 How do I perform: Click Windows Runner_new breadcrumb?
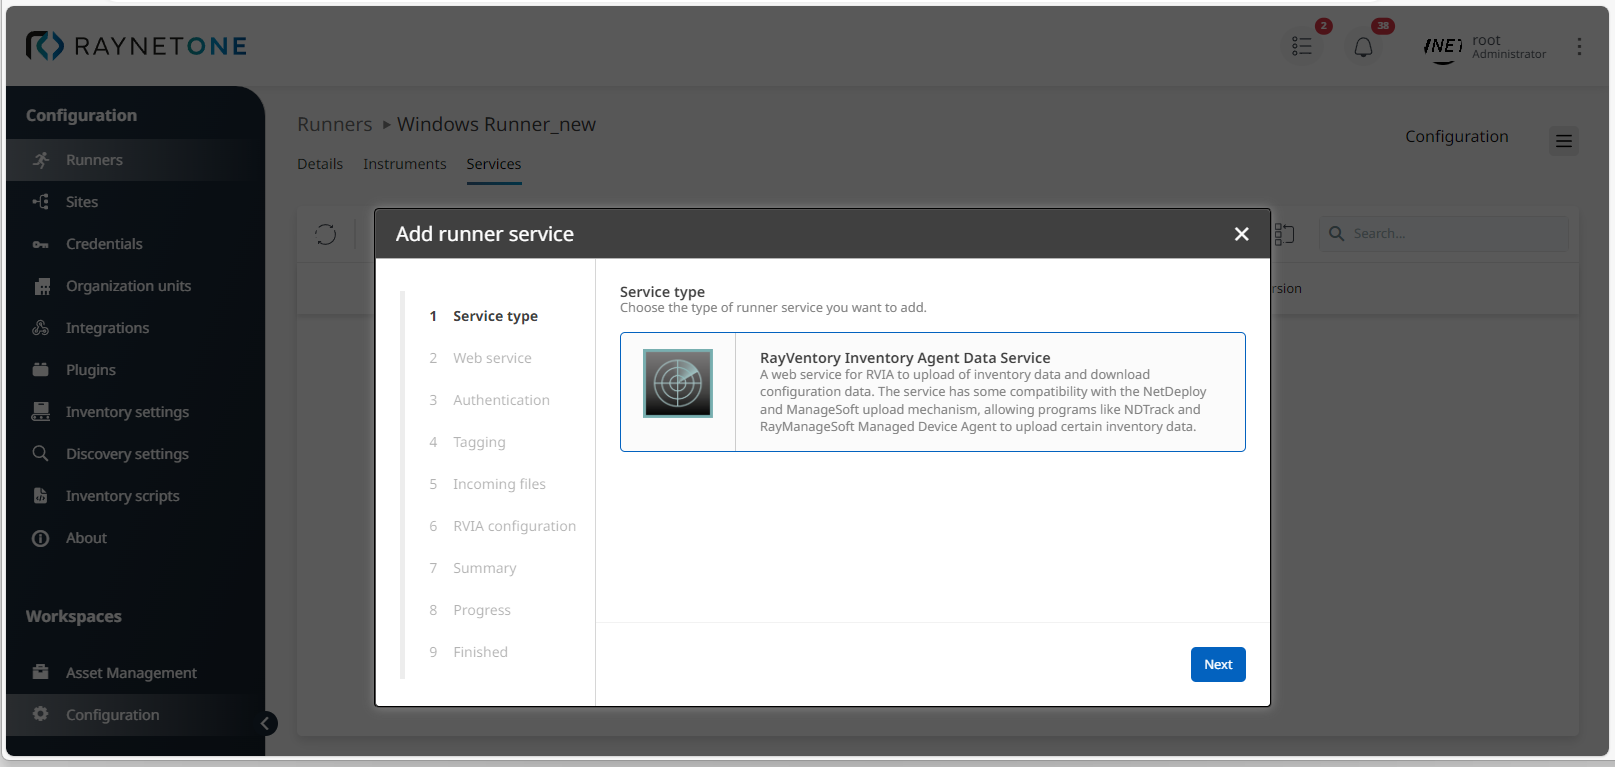496,124
